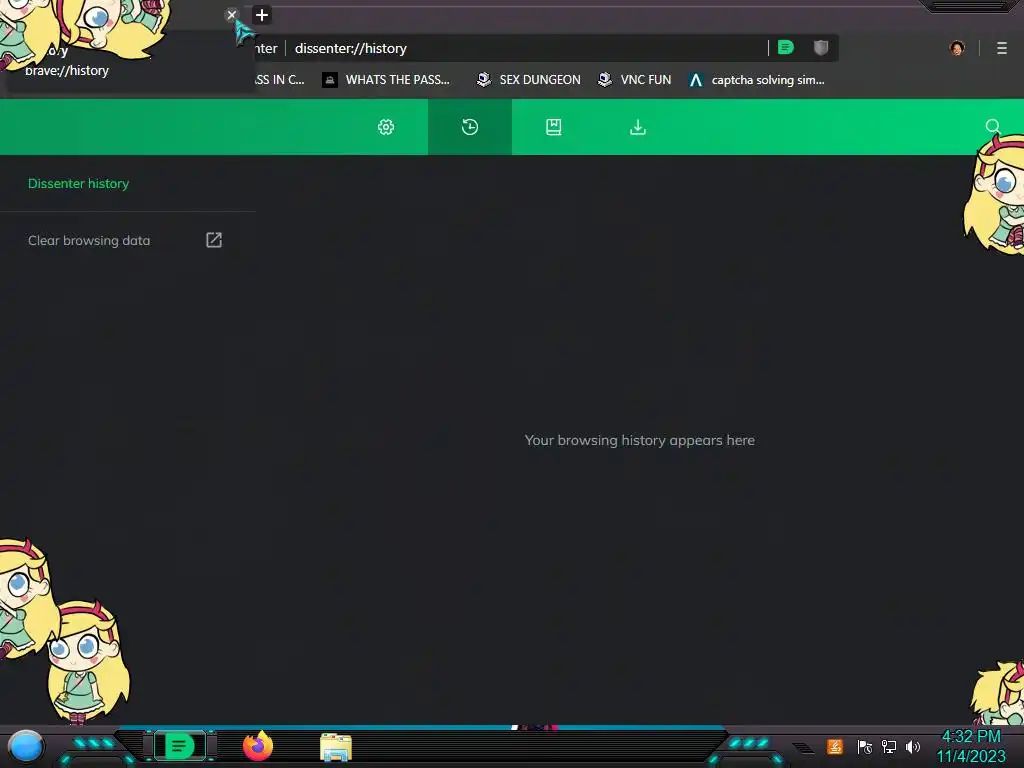Open the SEX DUNGEON bookmark
Viewport: 1024px width, 768px height.
(528, 80)
